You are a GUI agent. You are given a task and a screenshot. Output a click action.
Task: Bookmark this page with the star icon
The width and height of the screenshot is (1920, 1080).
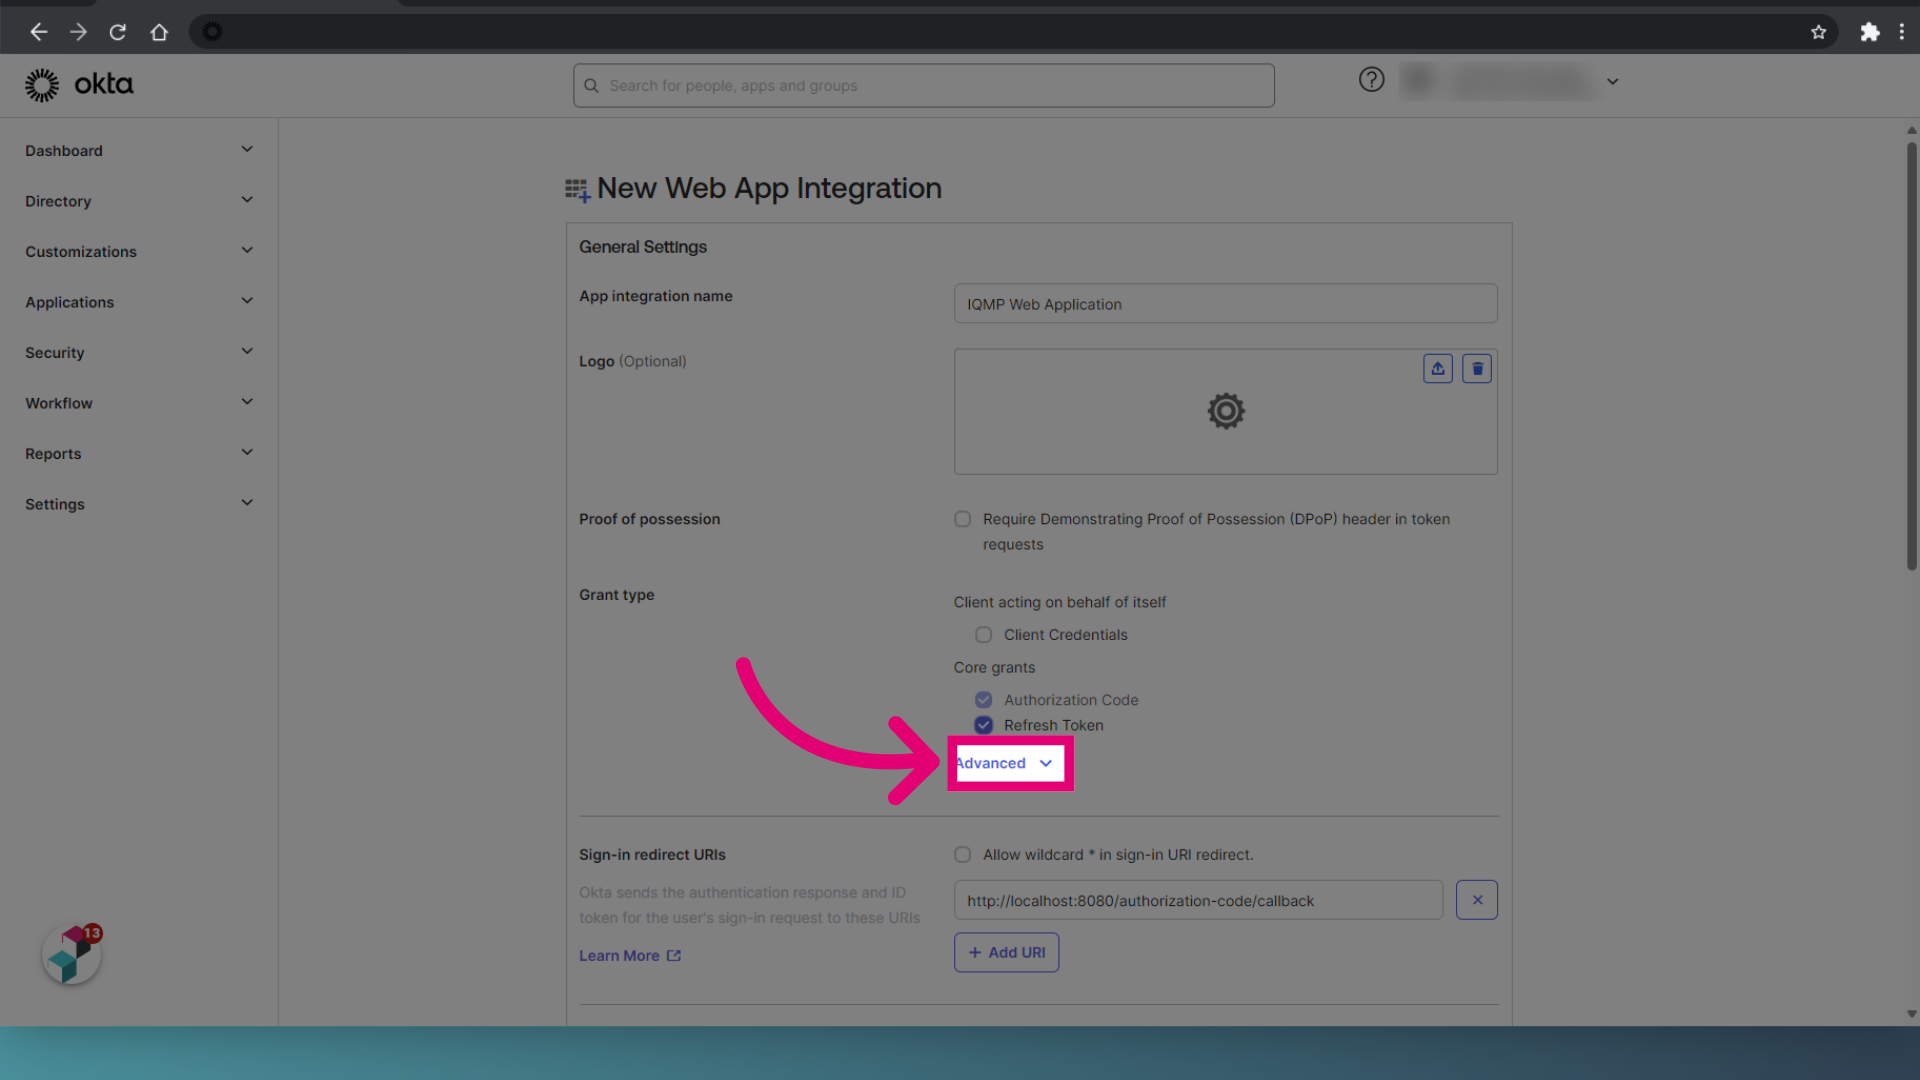[1818, 32]
